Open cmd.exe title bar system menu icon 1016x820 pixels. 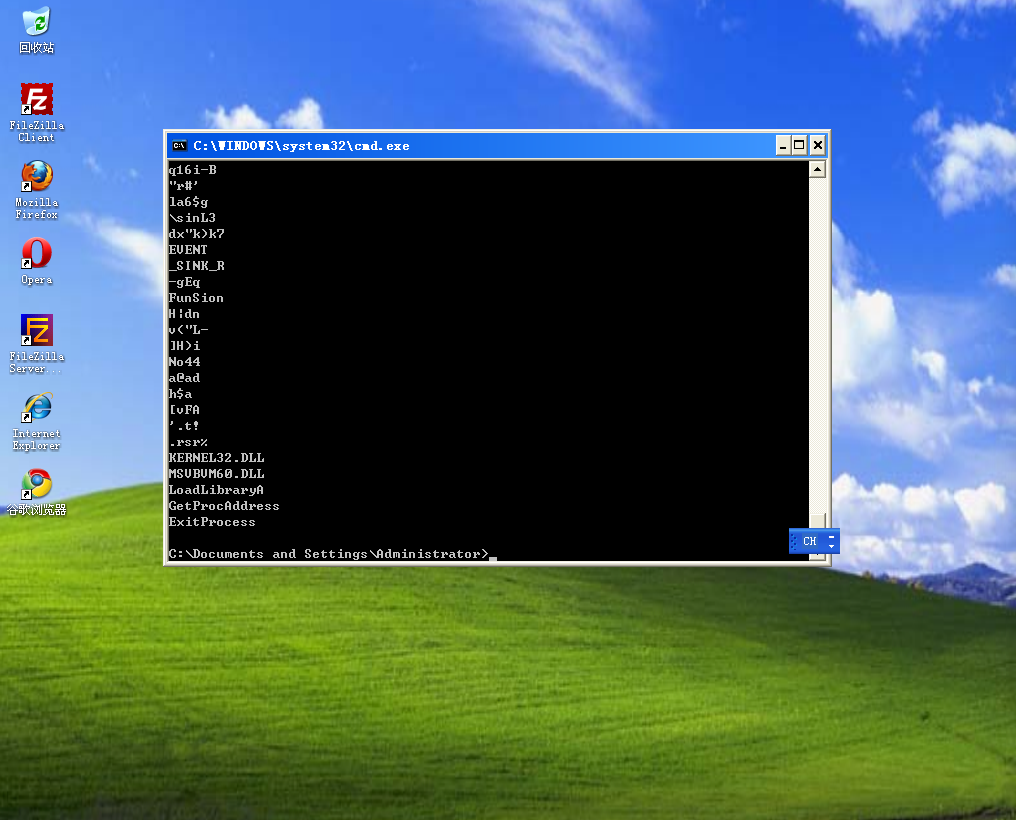179,146
